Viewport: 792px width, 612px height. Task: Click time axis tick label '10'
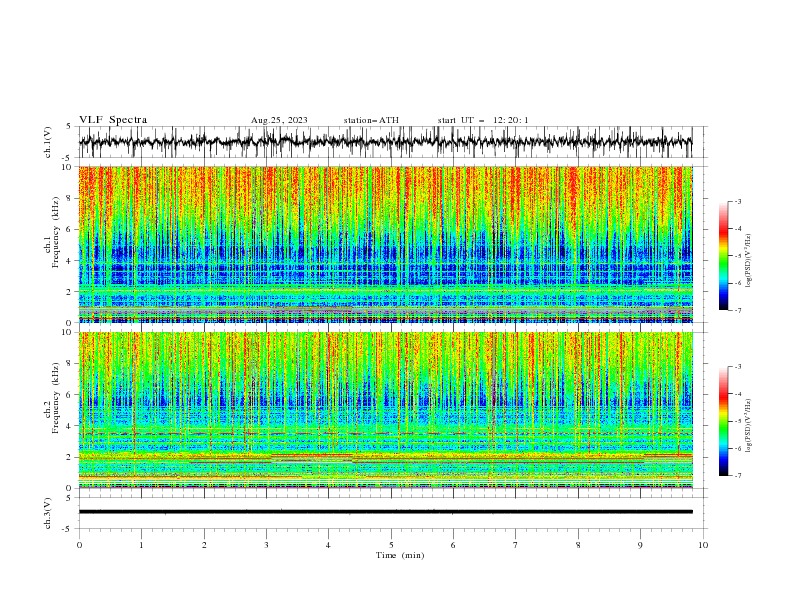tap(703, 545)
